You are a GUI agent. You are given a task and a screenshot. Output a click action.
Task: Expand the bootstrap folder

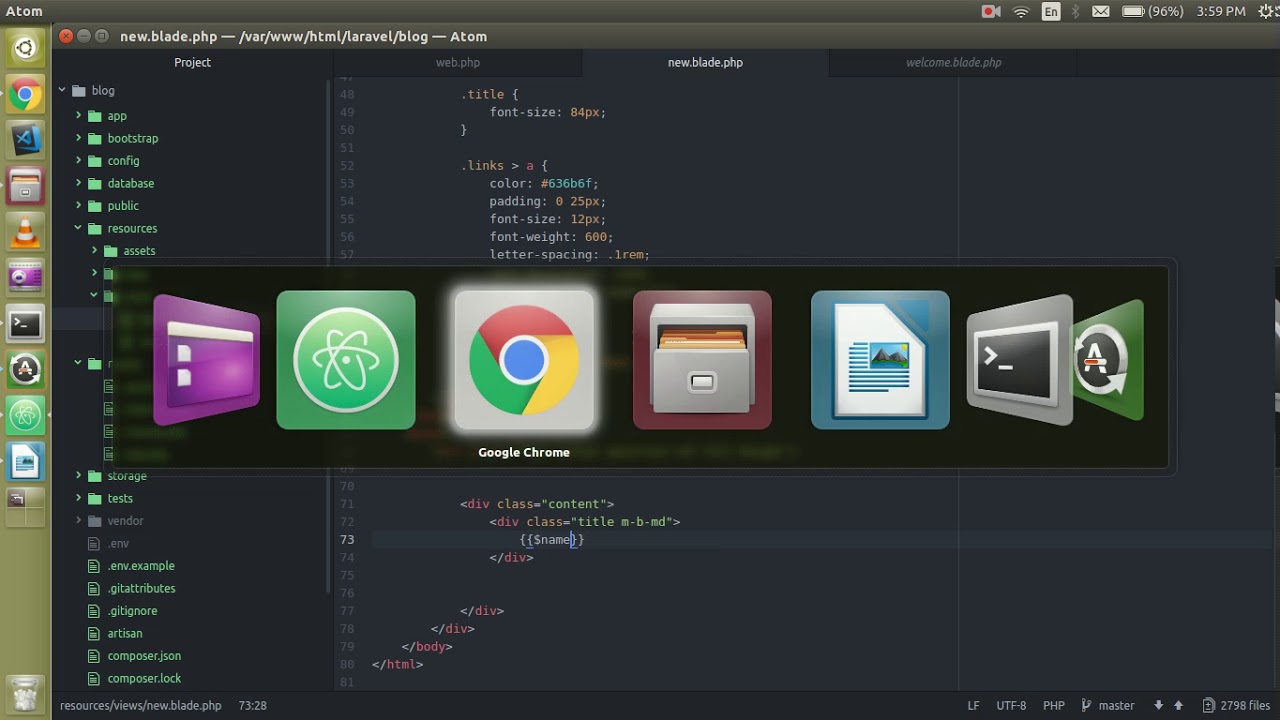pos(78,138)
